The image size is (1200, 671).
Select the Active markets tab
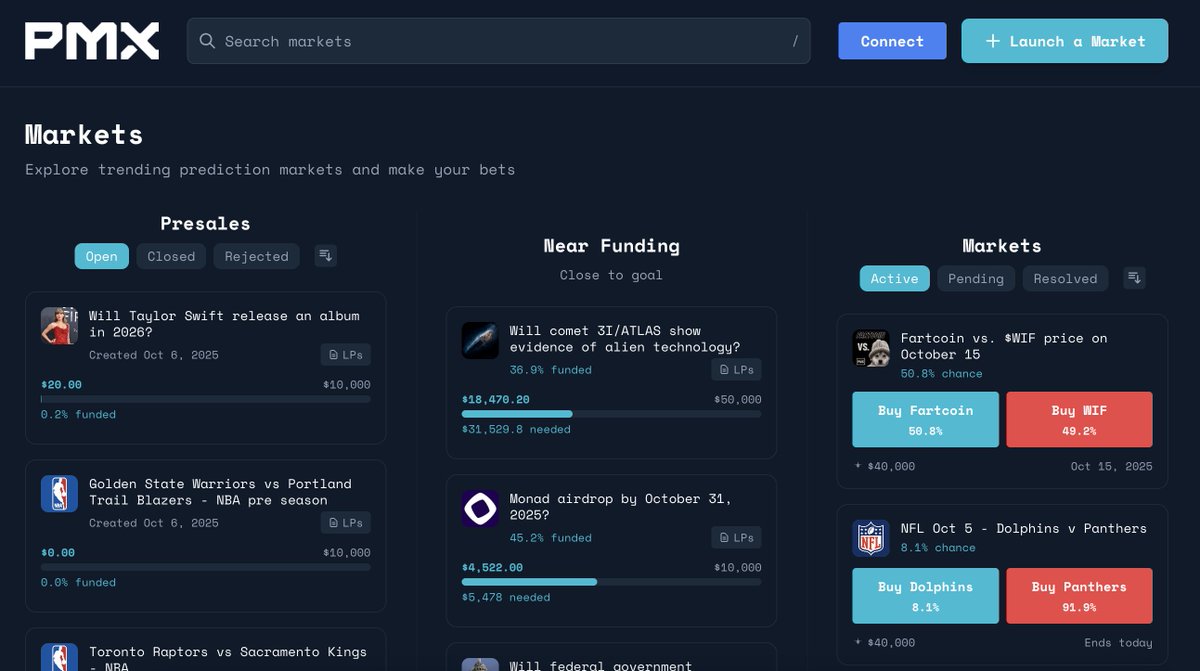point(894,278)
